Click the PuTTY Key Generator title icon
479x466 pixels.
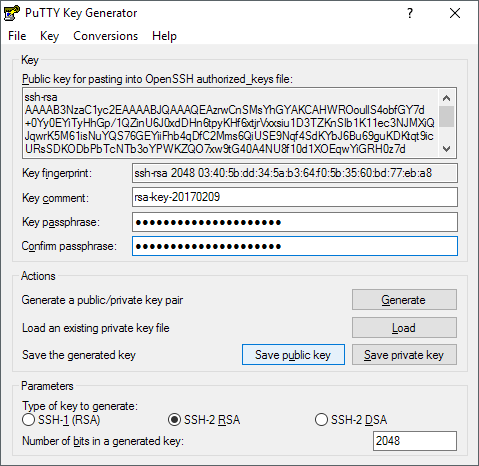point(12,13)
